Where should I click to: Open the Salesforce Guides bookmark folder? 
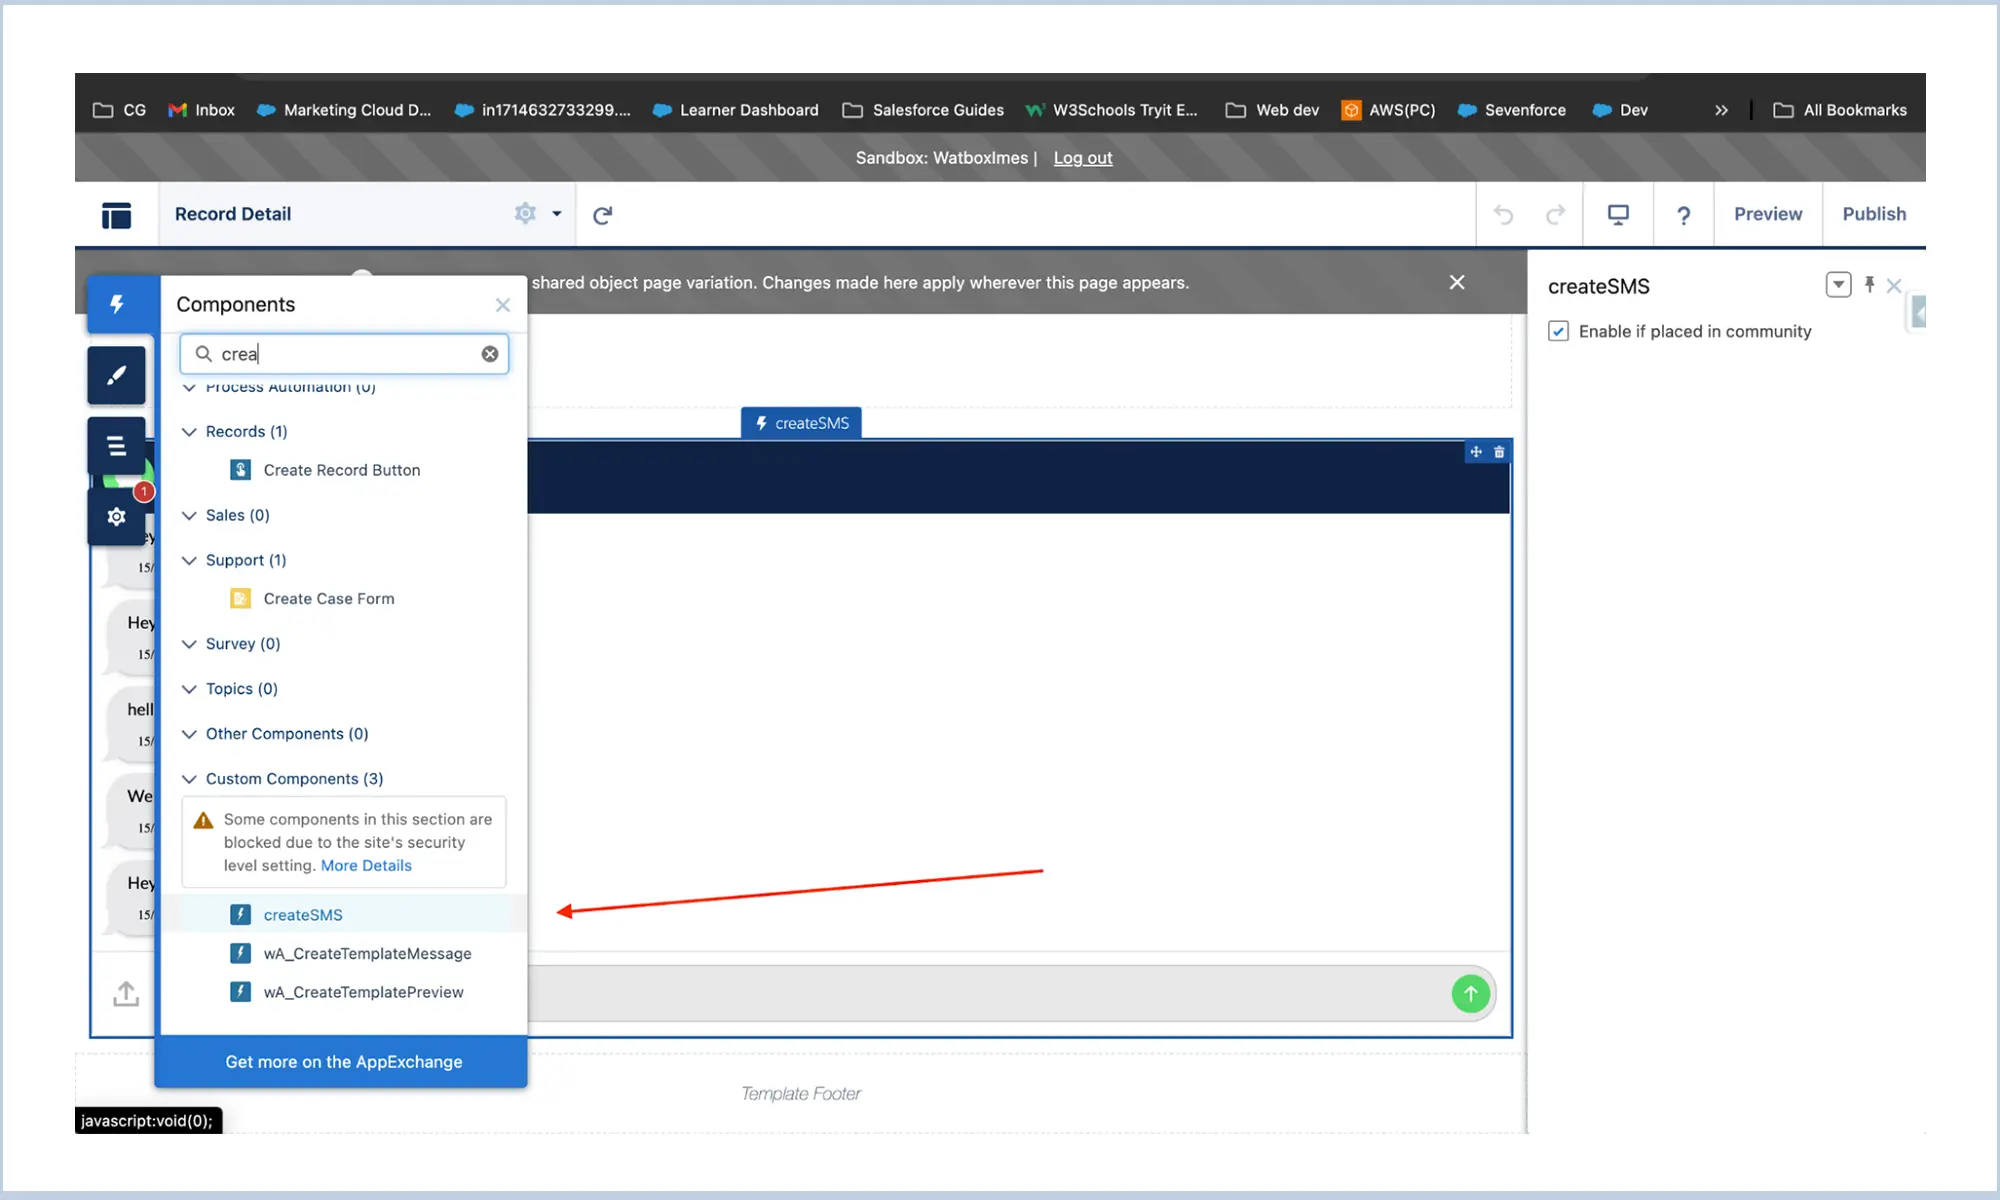(923, 110)
